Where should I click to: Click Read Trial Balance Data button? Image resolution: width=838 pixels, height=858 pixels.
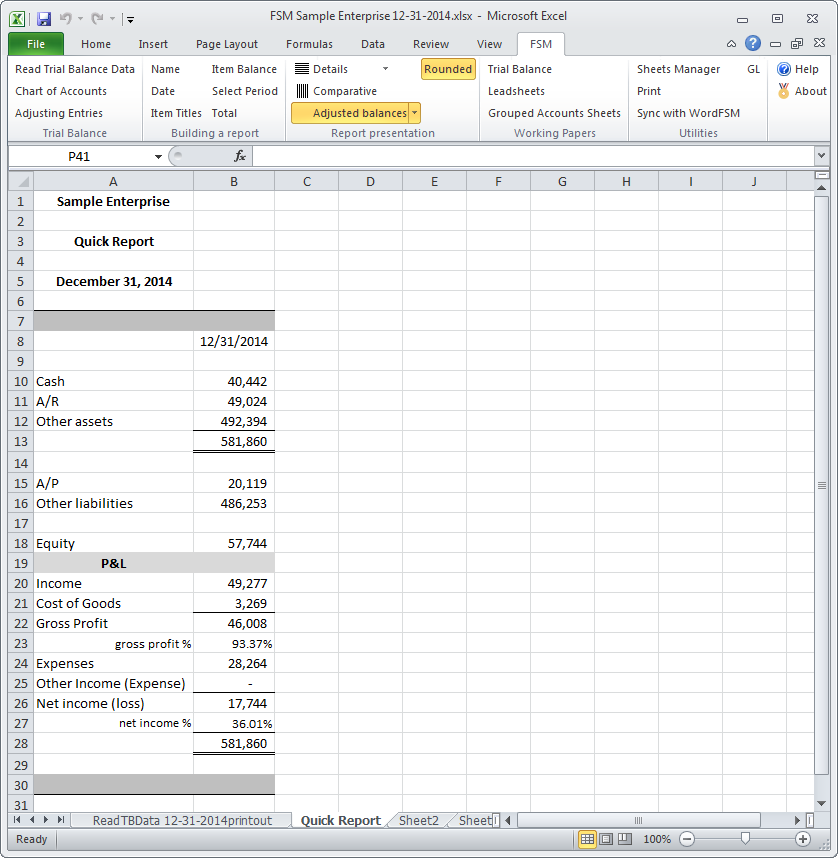75,69
